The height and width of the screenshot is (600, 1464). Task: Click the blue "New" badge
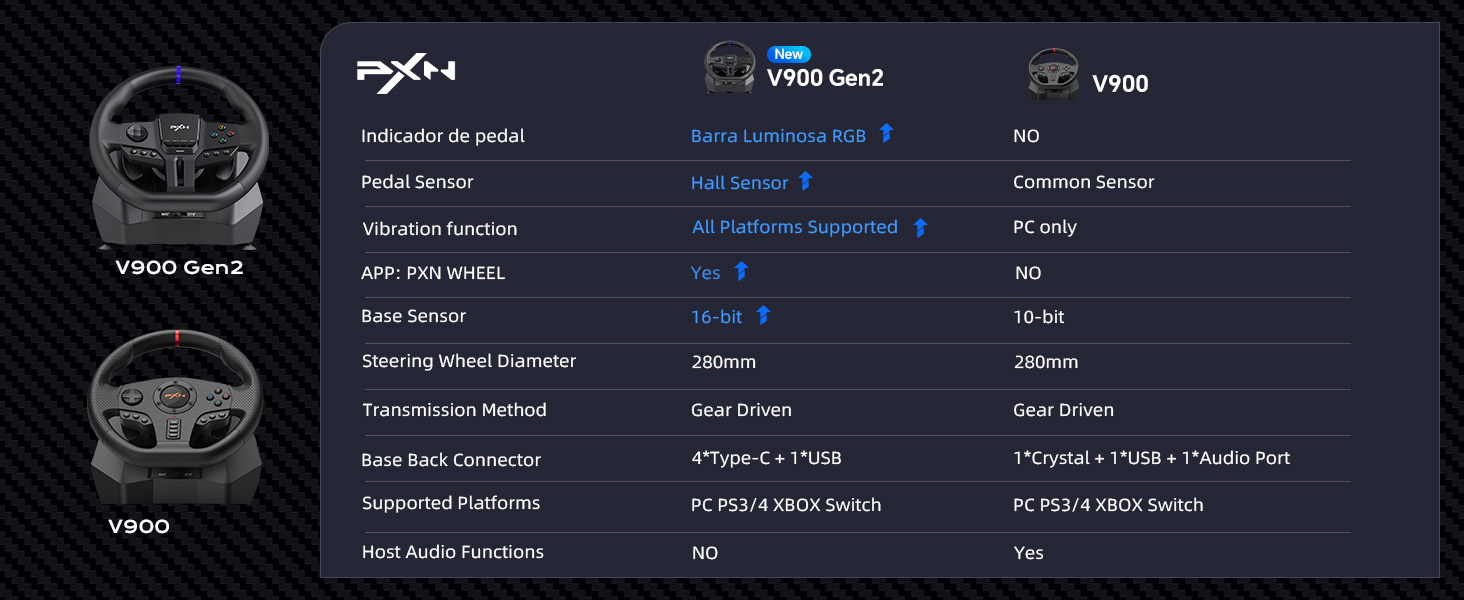coord(788,54)
